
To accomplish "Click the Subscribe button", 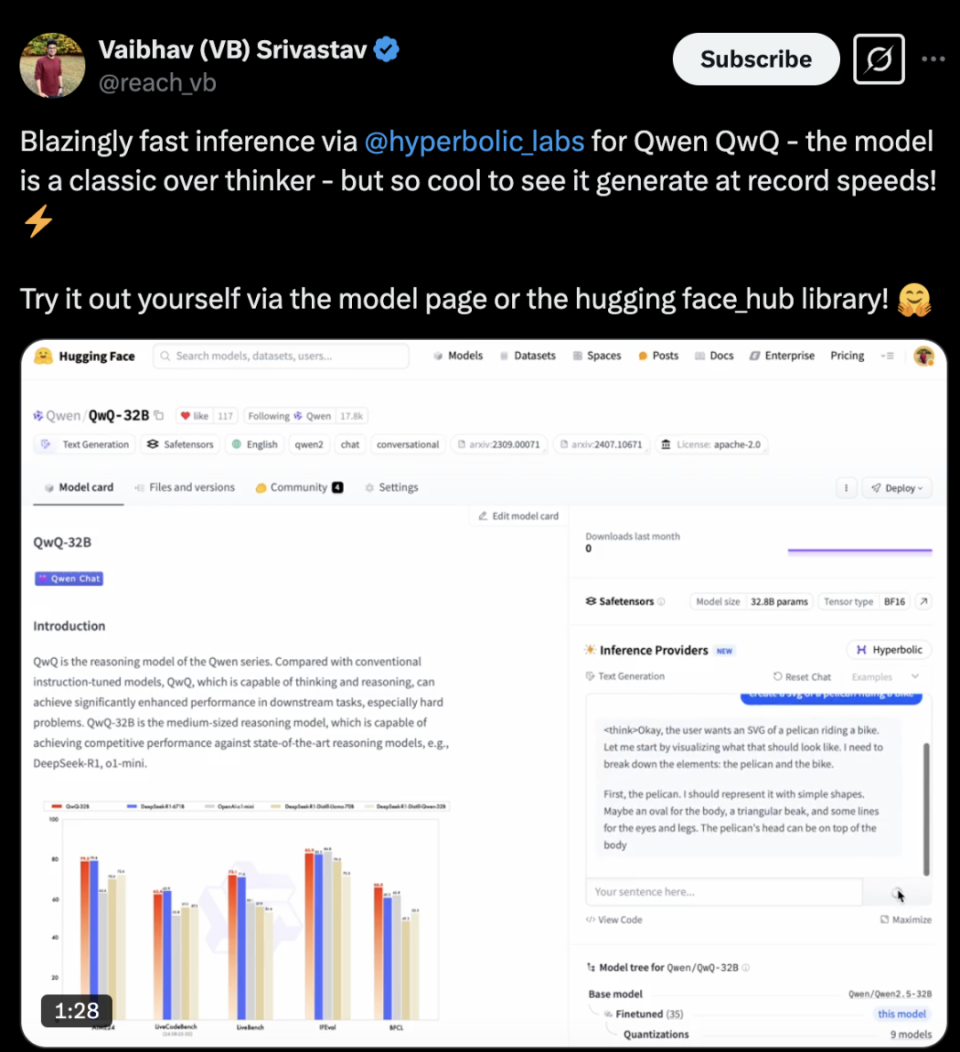I will coord(755,59).
